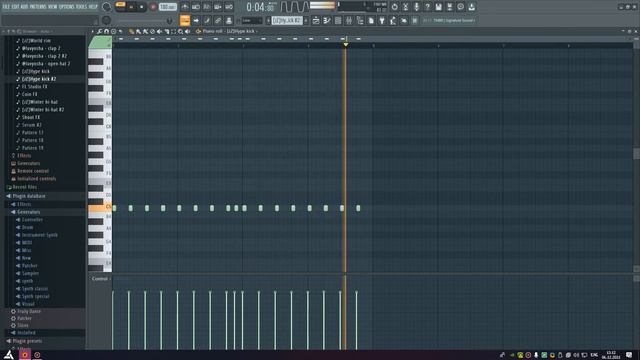640x360 pixels.
Task: Toggle the blend recording overdub option
Action: [218, 7]
